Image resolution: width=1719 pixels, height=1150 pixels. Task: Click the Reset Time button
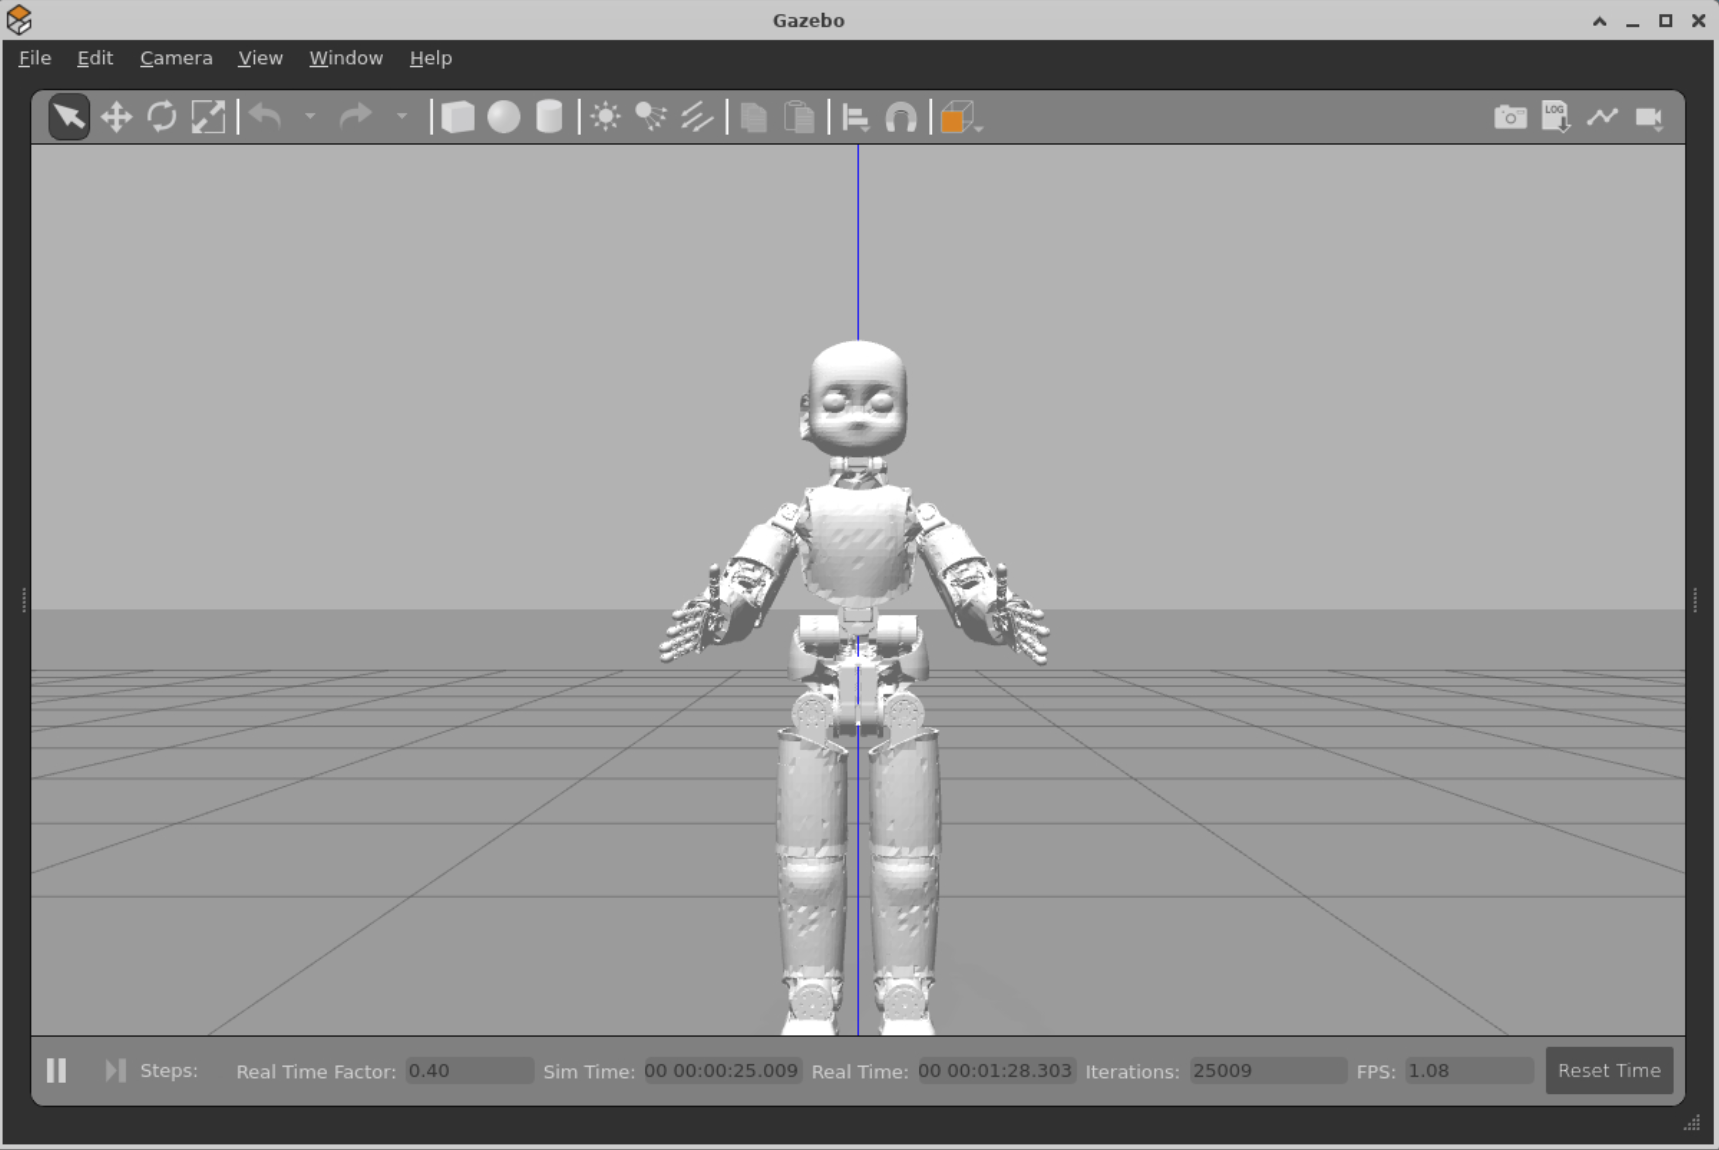(x=1608, y=1070)
